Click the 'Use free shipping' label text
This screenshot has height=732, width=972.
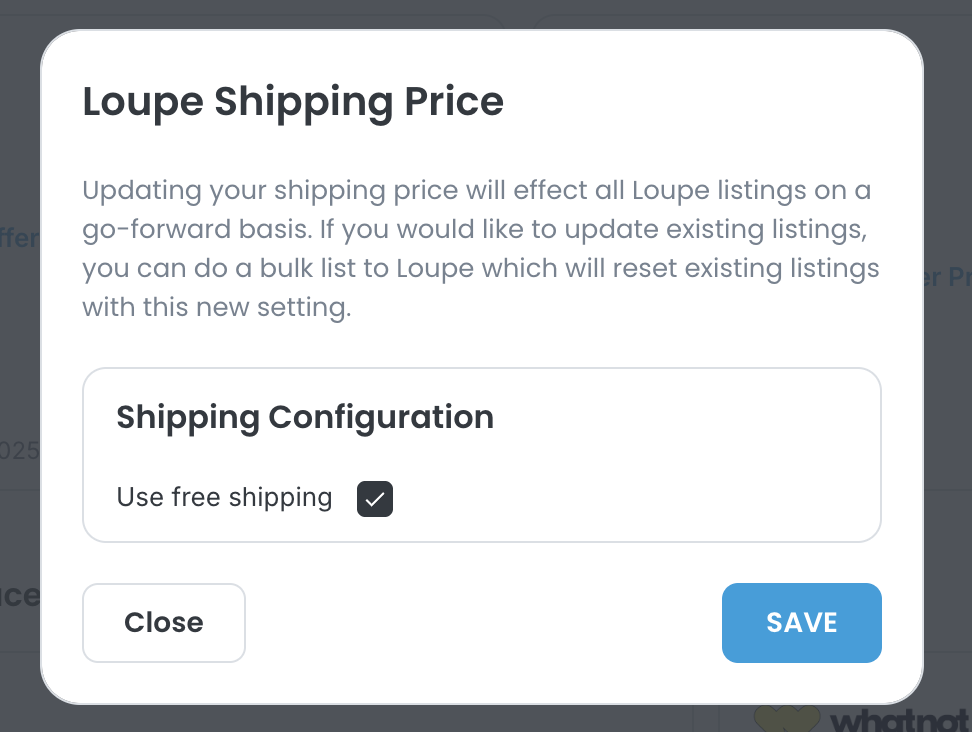224,497
